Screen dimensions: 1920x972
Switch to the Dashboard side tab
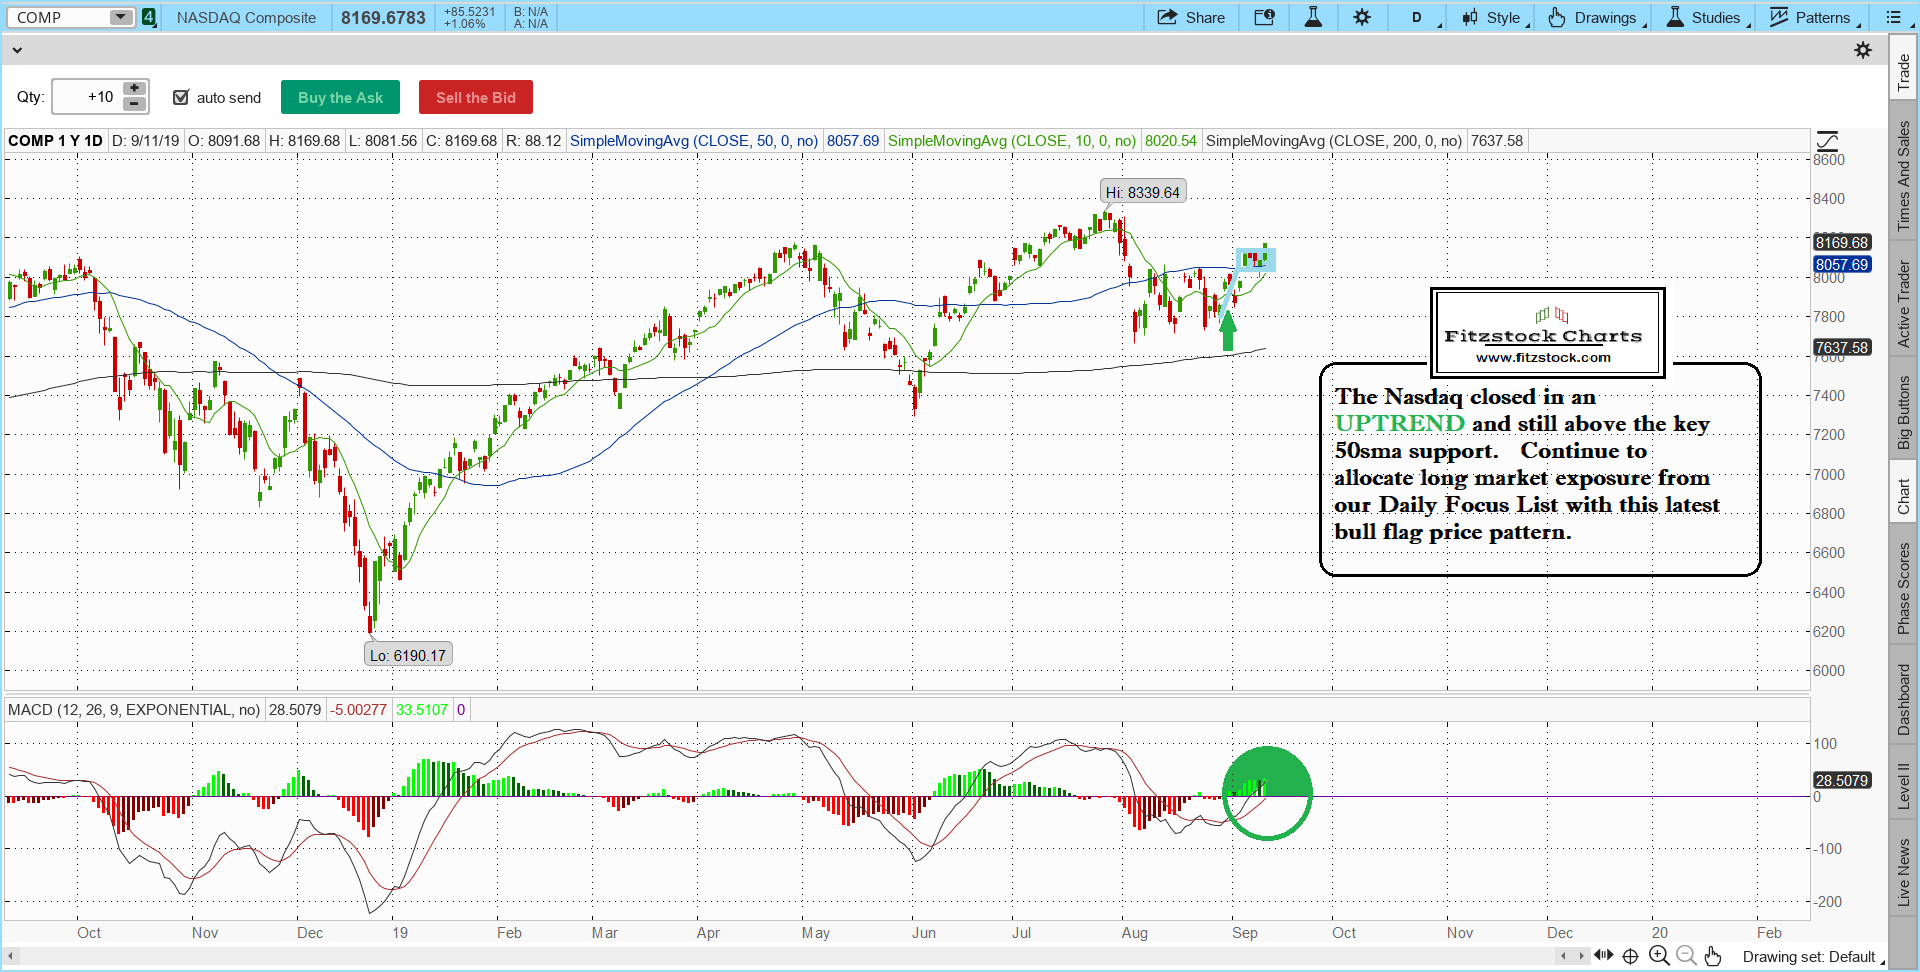tap(1903, 699)
